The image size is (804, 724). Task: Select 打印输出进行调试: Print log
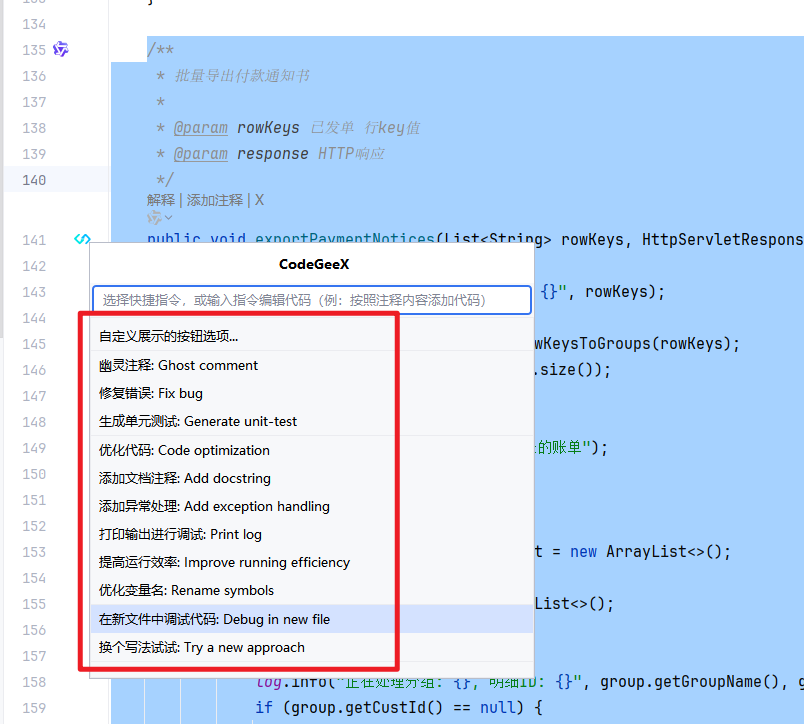click(x=312, y=534)
